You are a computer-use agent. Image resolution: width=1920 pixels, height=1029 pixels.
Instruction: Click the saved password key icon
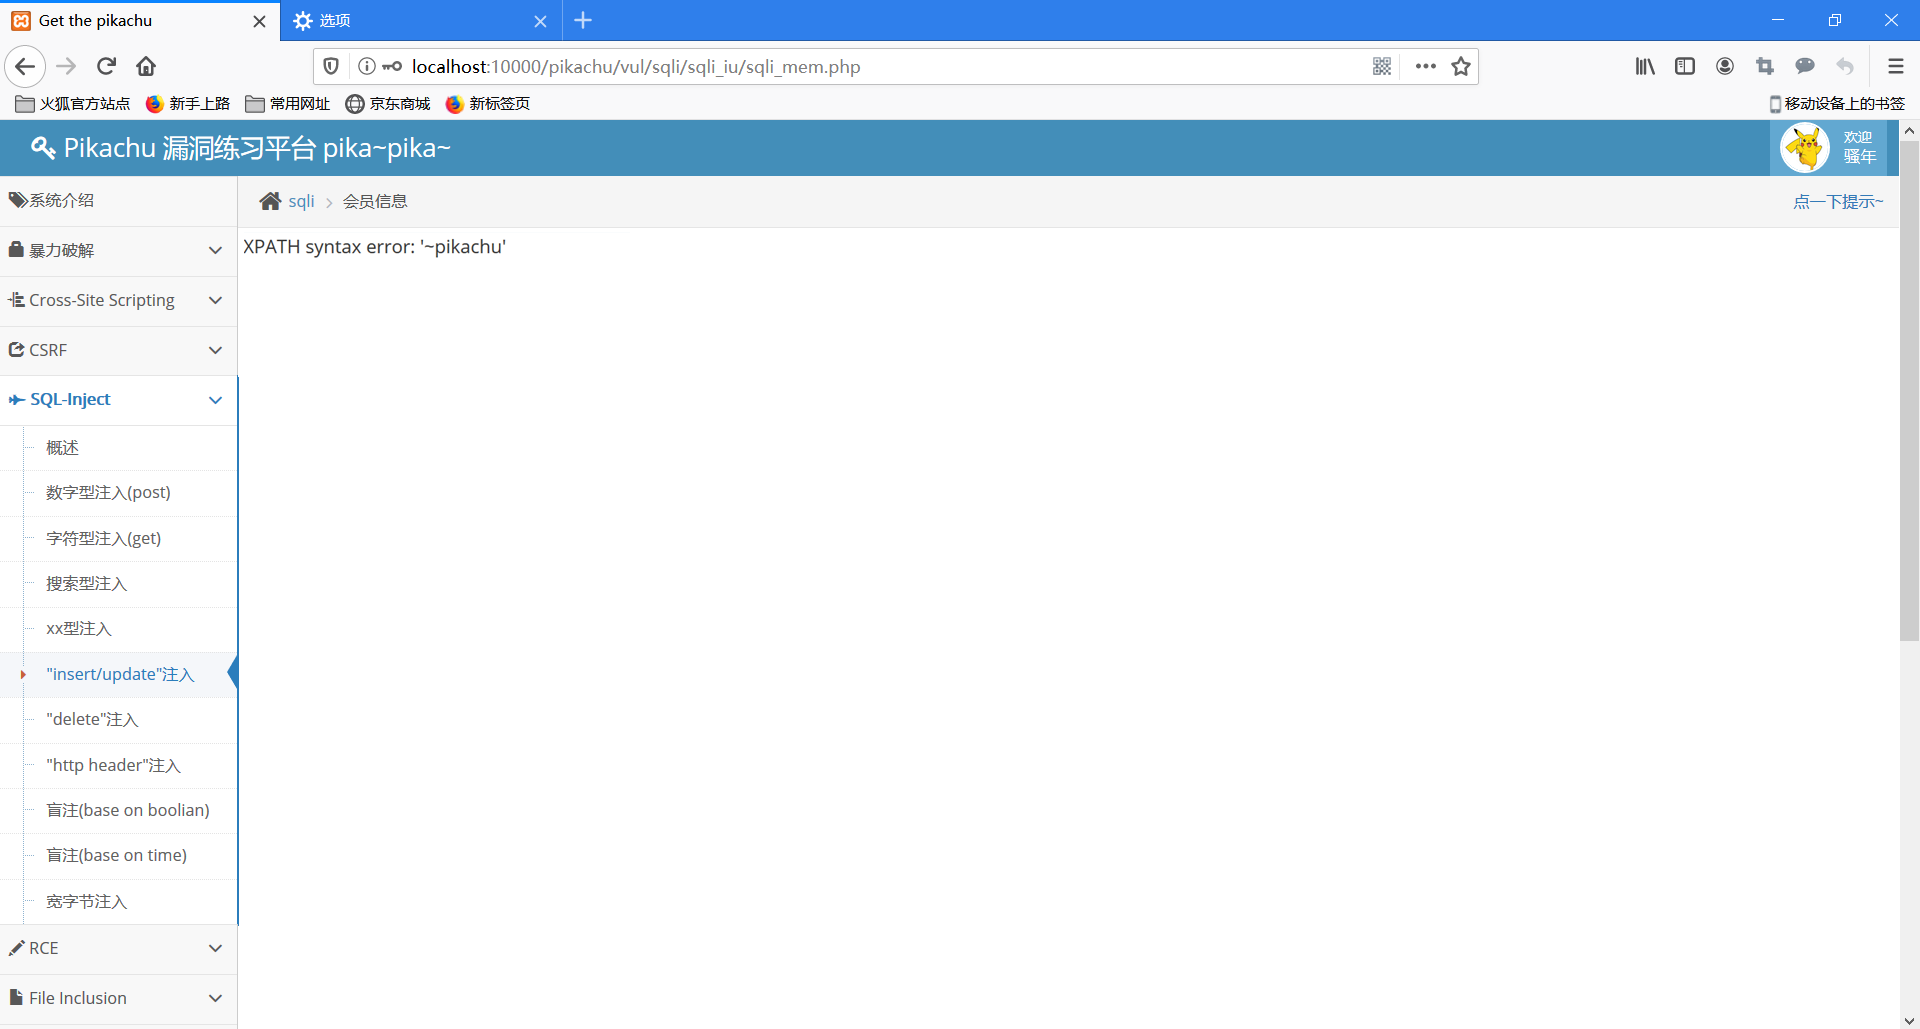pyautogui.click(x=392, y=66)
